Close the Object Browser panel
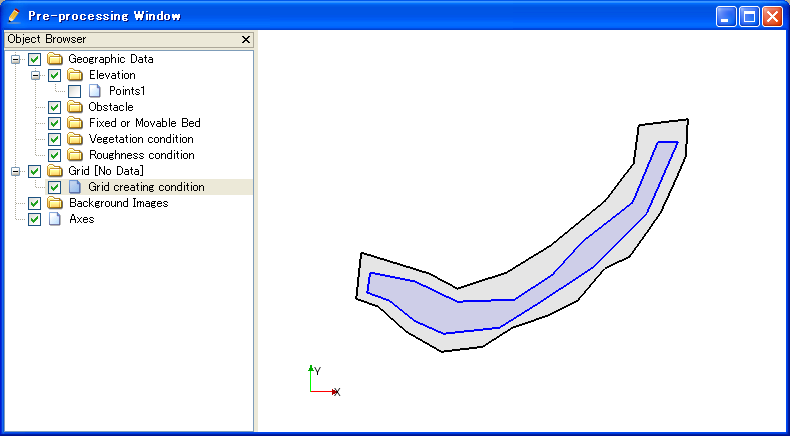 pos(246,39)
